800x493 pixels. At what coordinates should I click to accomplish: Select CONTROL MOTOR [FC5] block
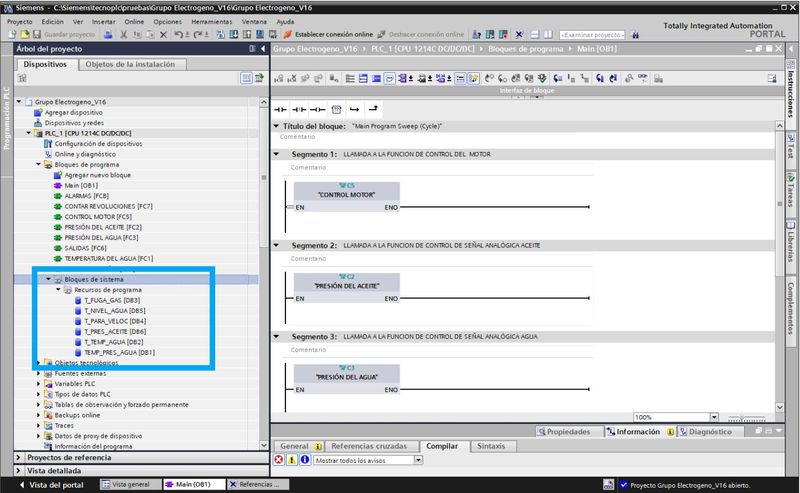pyautogui.click(x=97, y=216)
